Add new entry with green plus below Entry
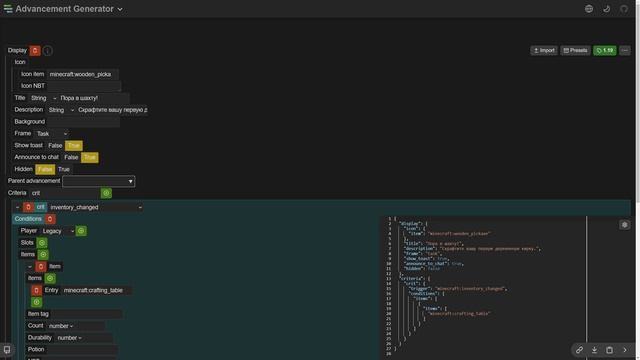Image resolution: width=640 pixels, height=360 pixels. 36,302
